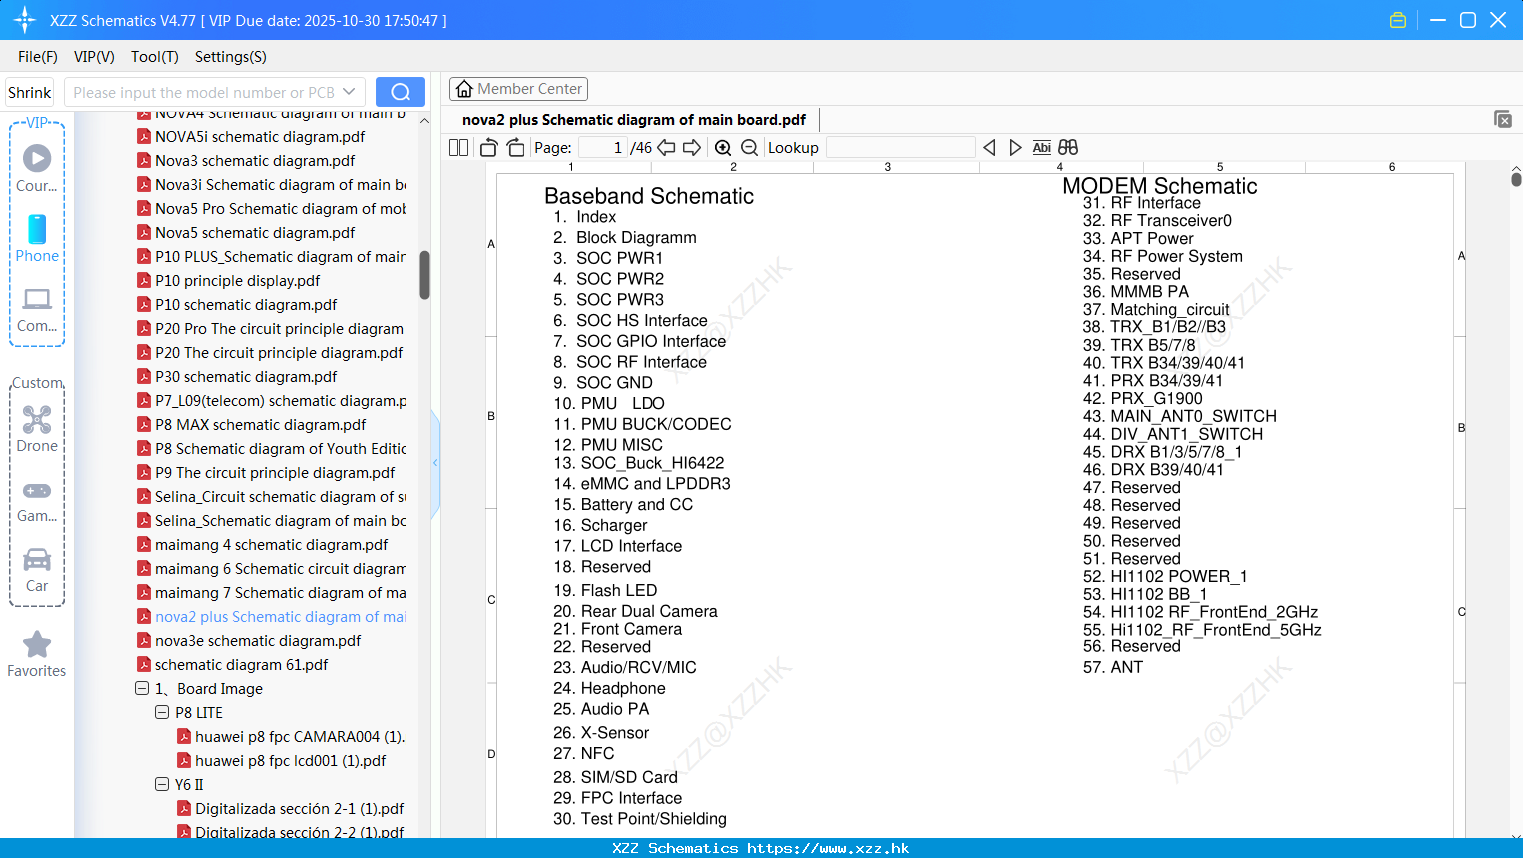Click the binoculars search icon
This screenshot has width=1523, height=858.
[1068, 148]
